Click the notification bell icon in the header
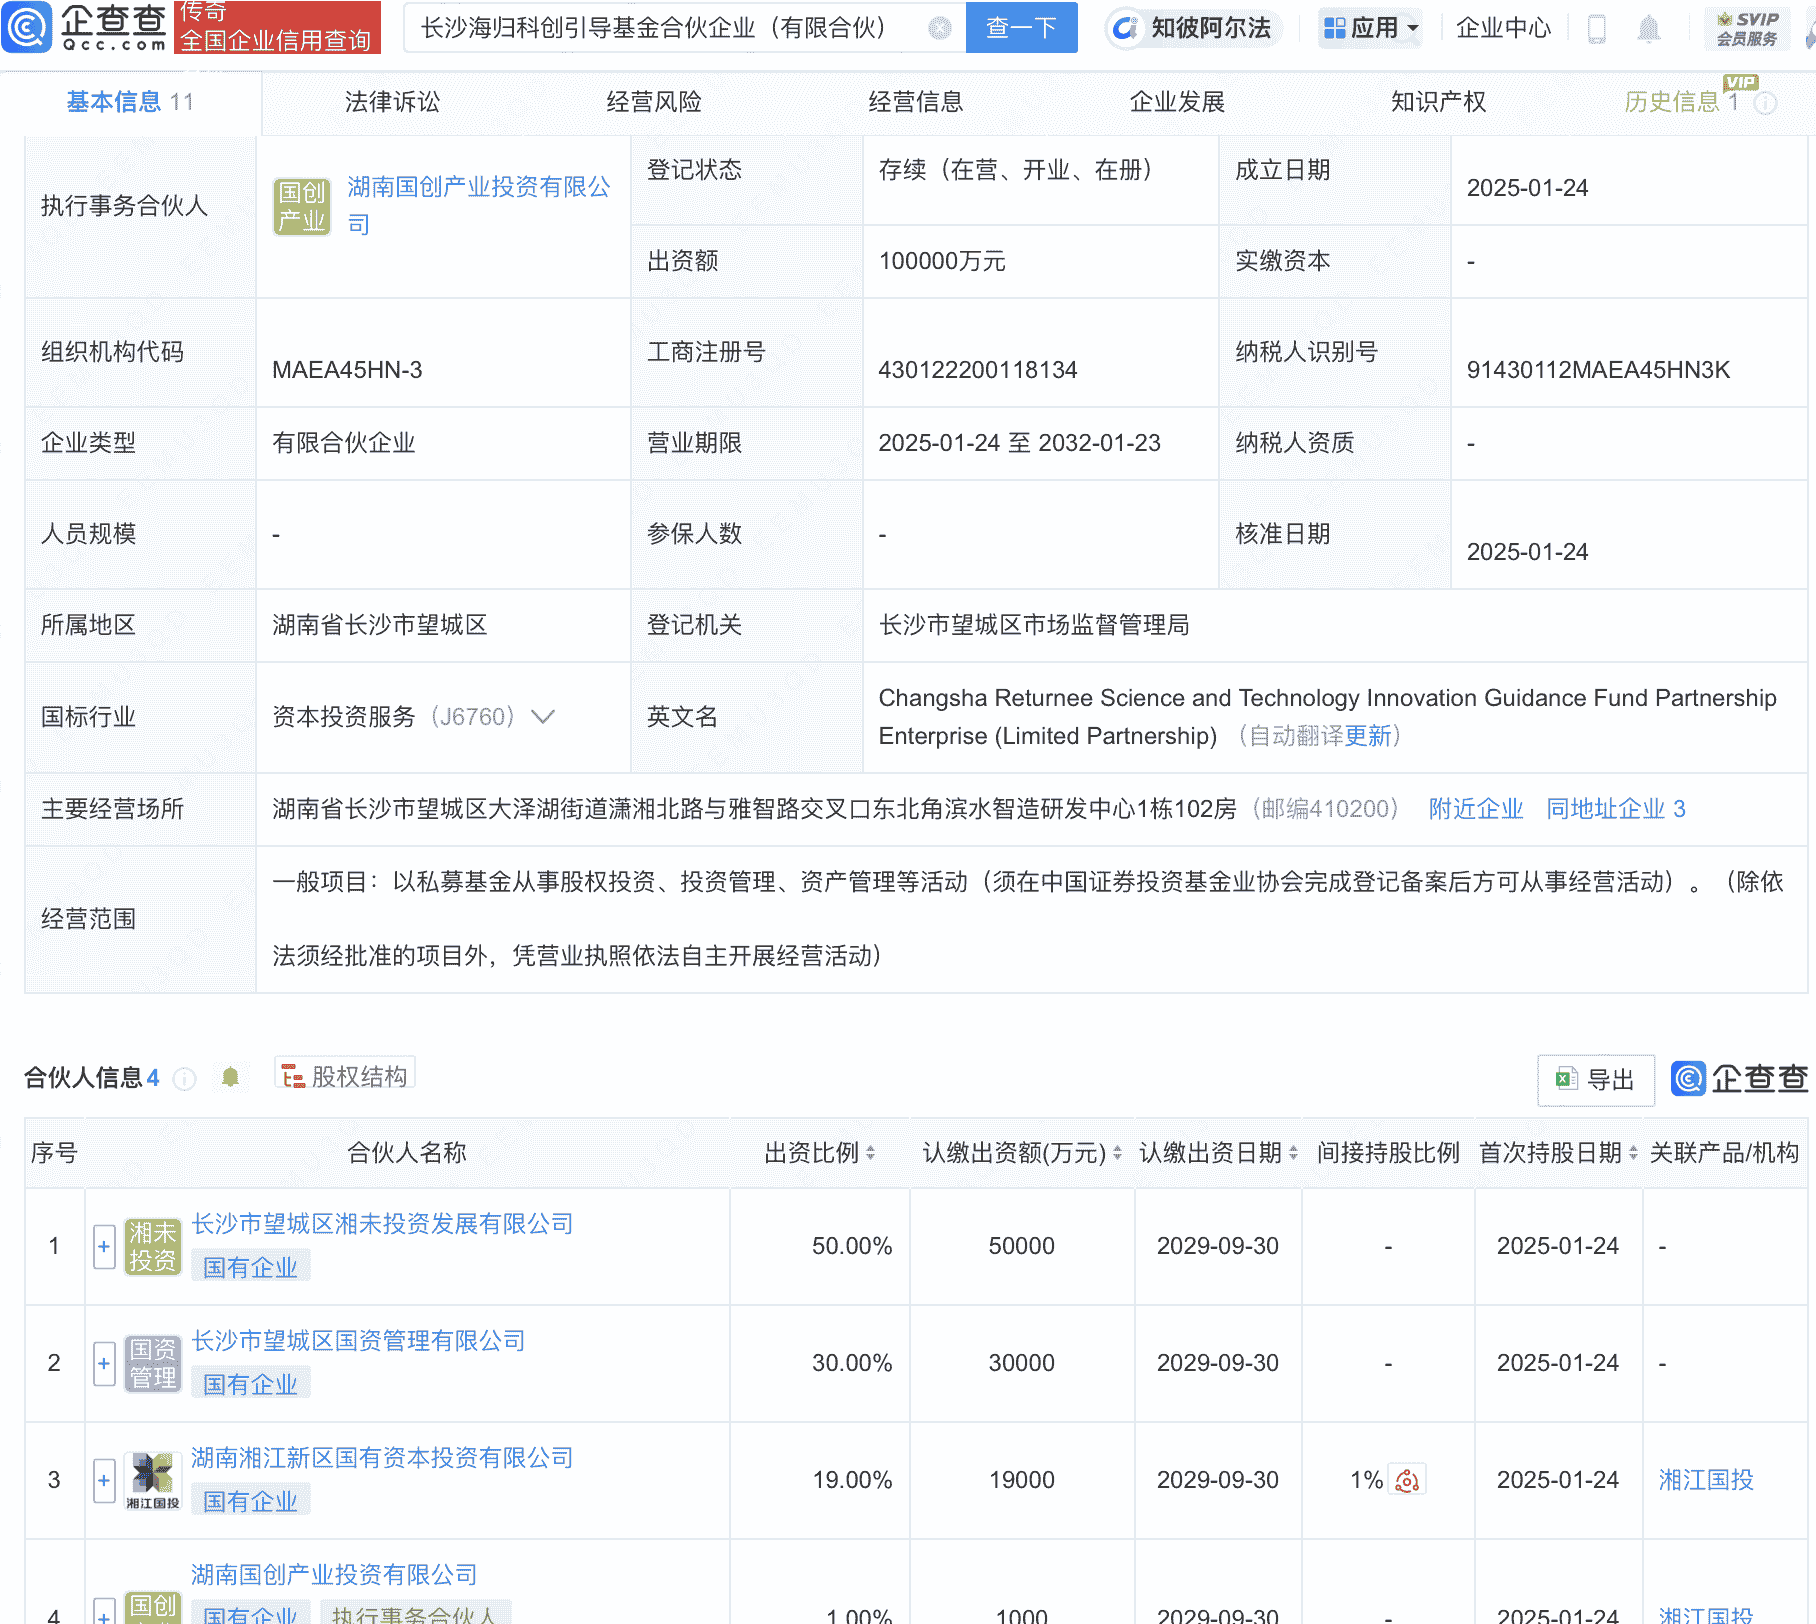 (1649, 29)
